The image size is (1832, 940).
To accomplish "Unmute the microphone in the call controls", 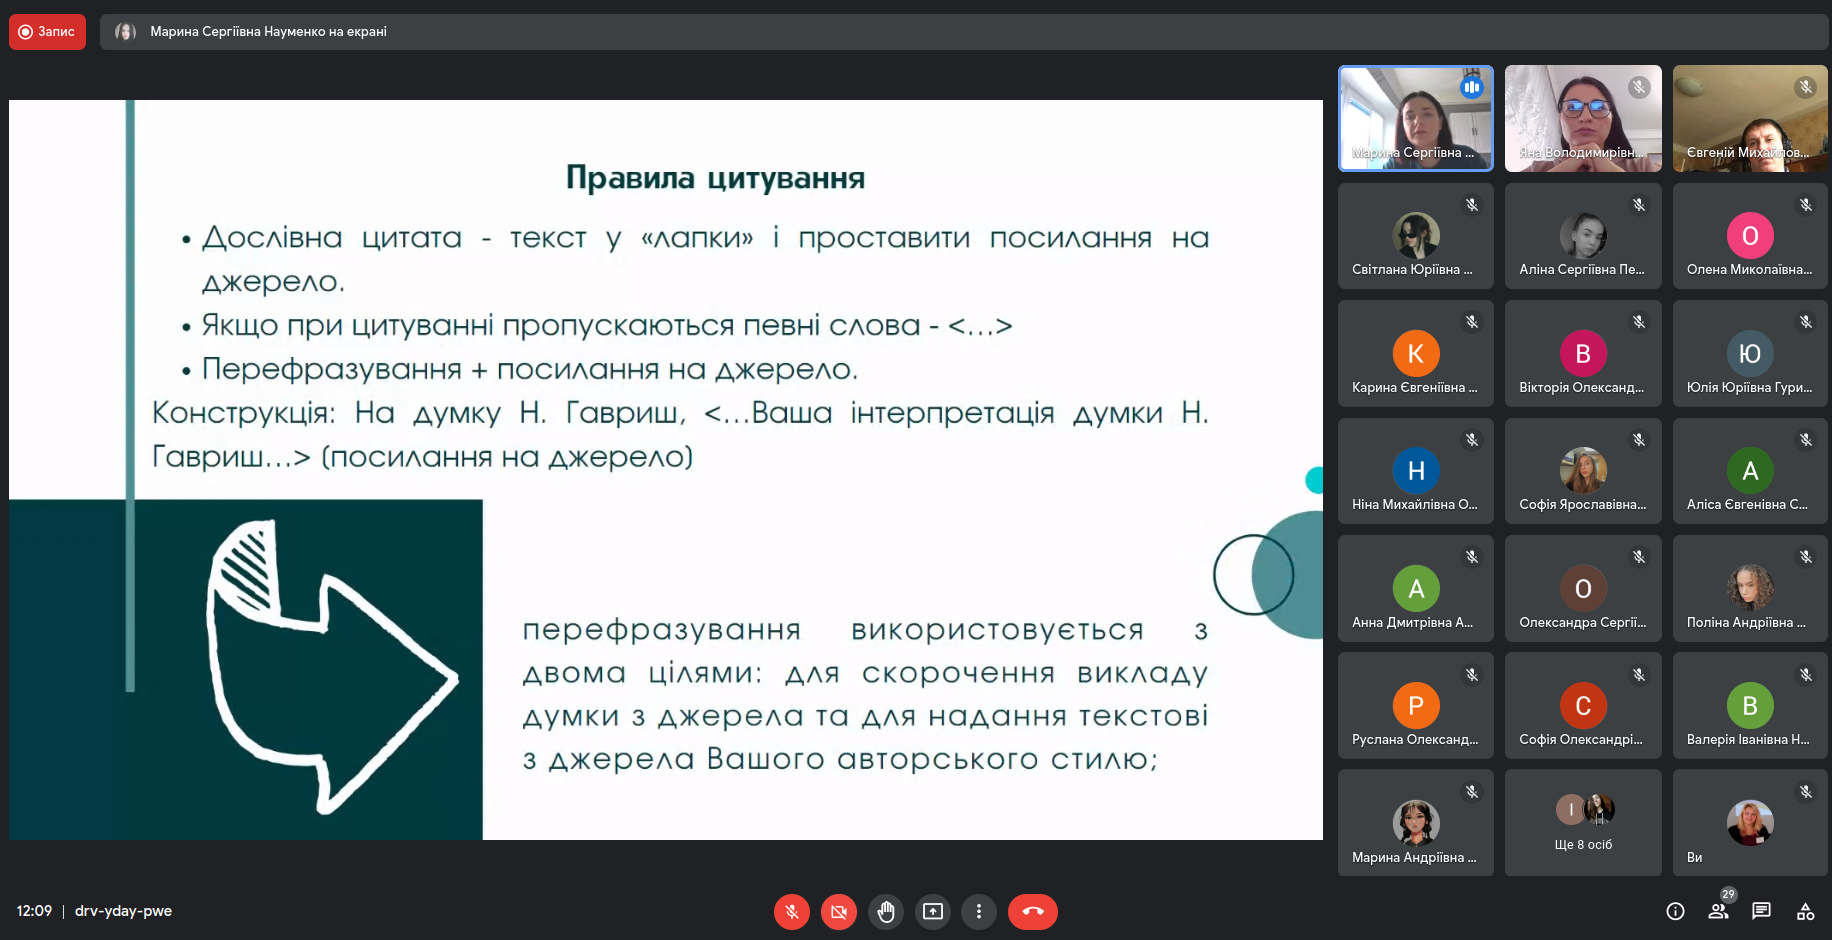I will coord(791,911).
